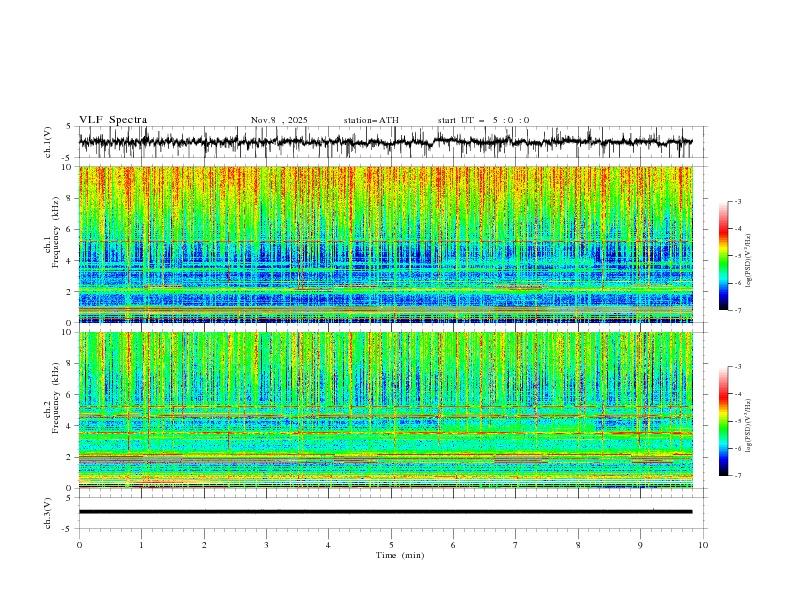
Task: Click the "Time (min)" x-axis label
Action: (400, 555)
